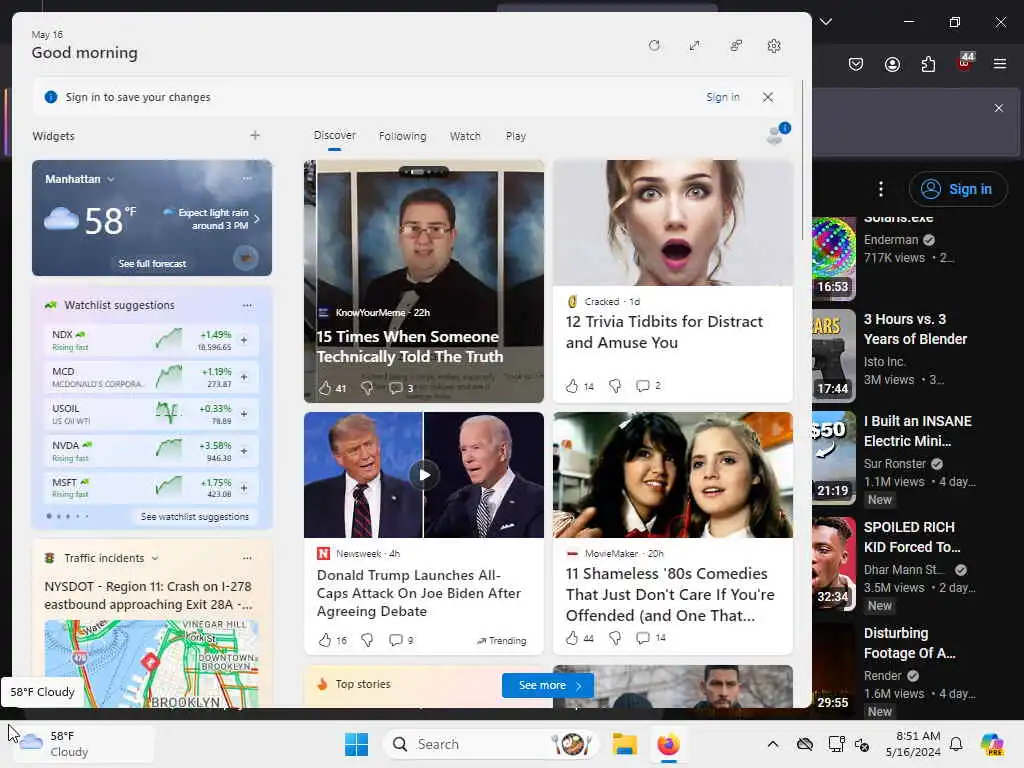Screen dimensions: 1024x768
Task: Open comments on Newsweek article
Action: [x=396, y=640]
